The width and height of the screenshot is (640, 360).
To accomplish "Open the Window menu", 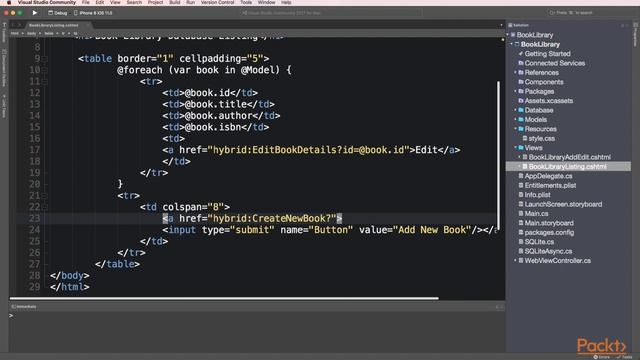I will (266, 2).
